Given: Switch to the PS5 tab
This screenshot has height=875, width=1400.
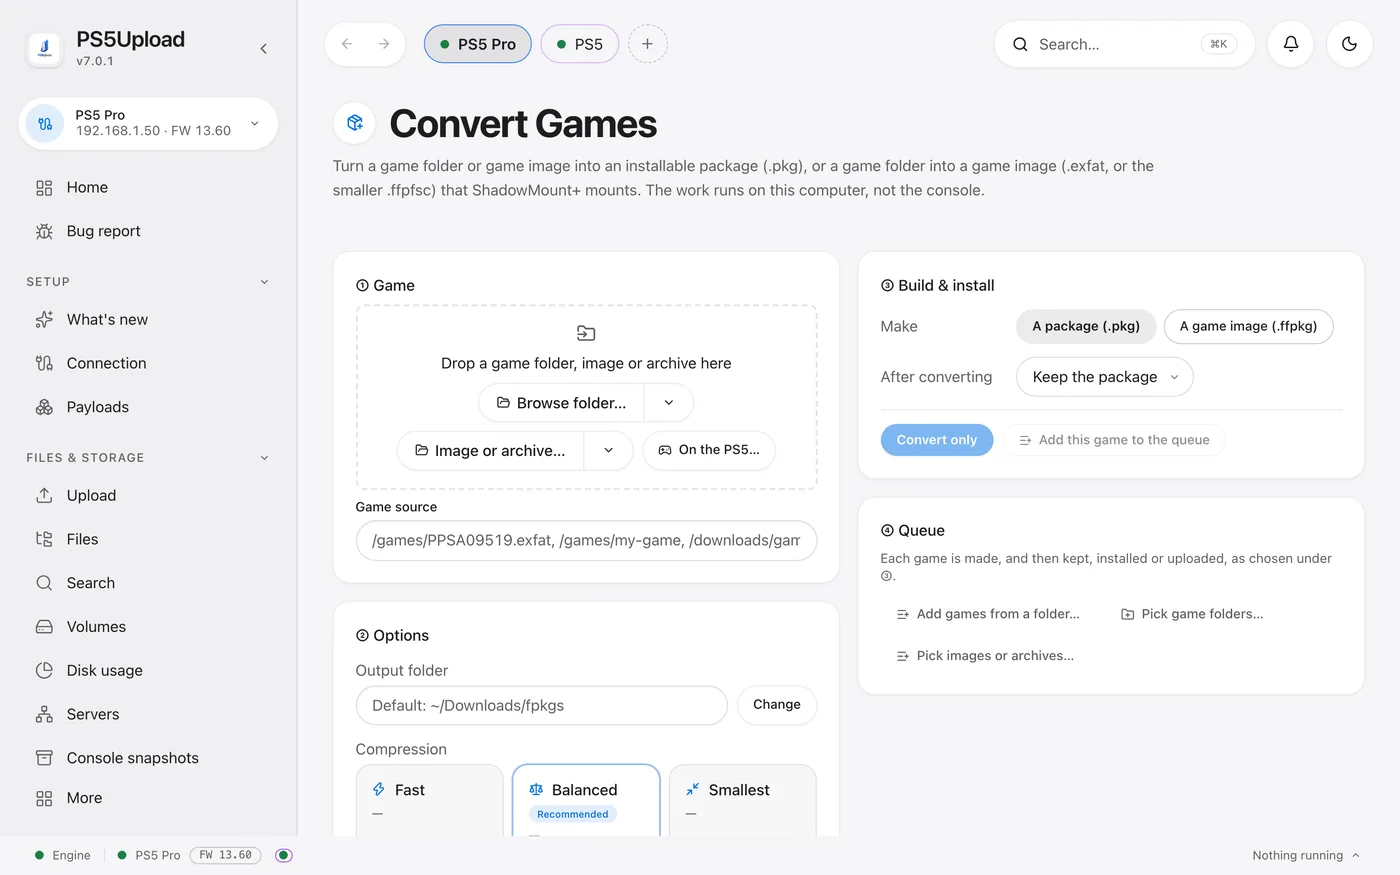Looking at the screenshot, I should click(580, 44).
